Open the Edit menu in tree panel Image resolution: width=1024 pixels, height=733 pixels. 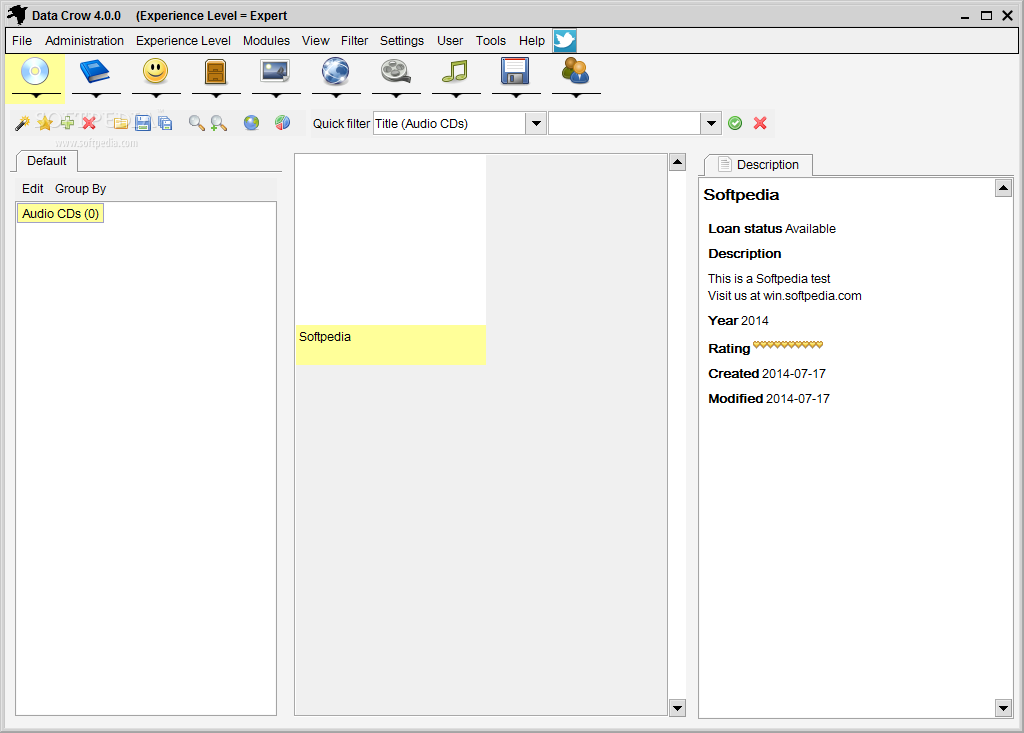pyautogui.click(x=33, y=189)
